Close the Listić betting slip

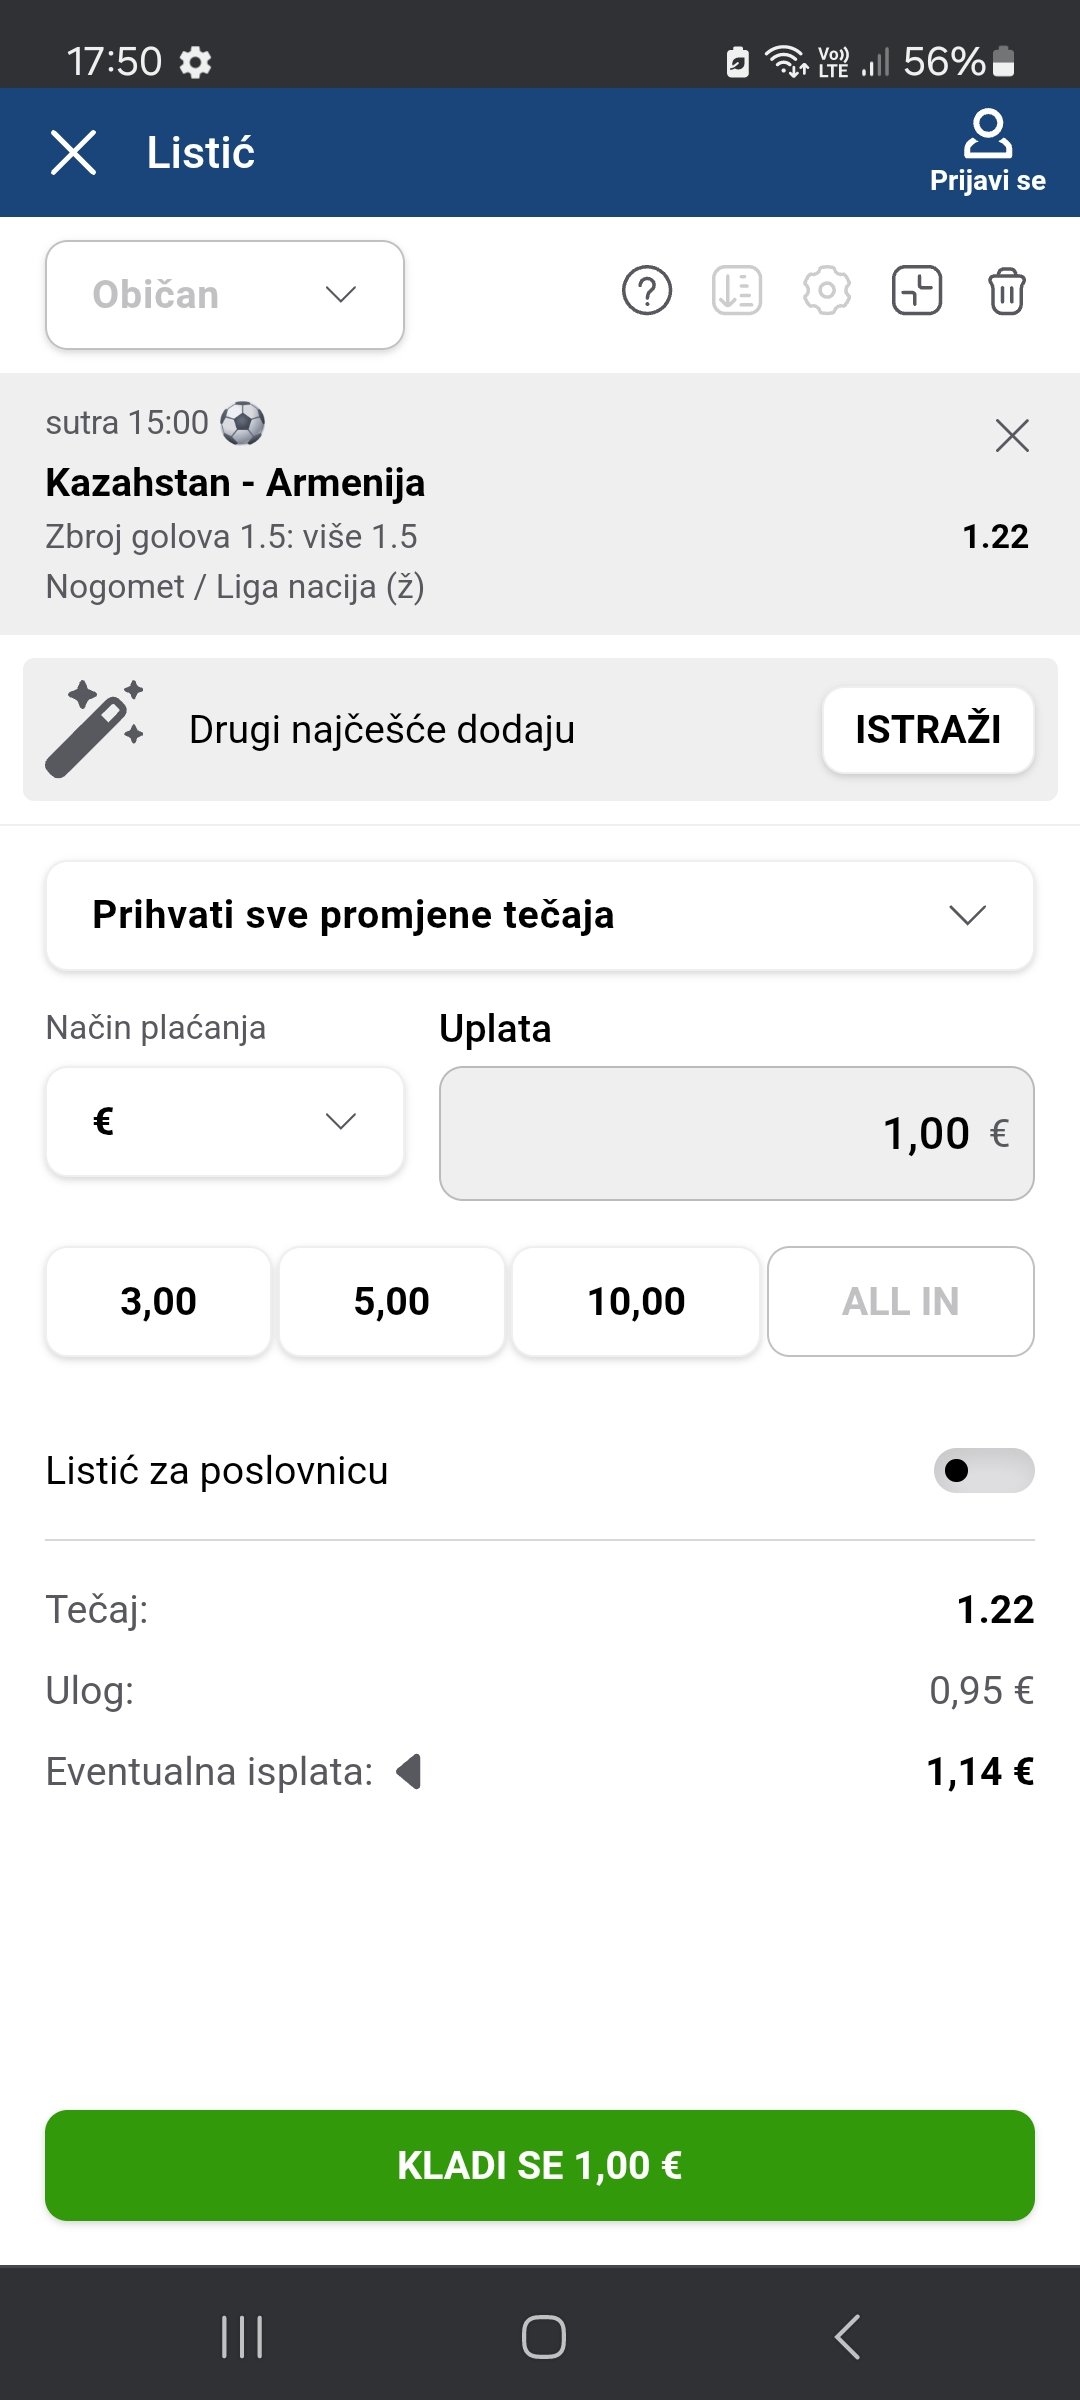(74, 153)
